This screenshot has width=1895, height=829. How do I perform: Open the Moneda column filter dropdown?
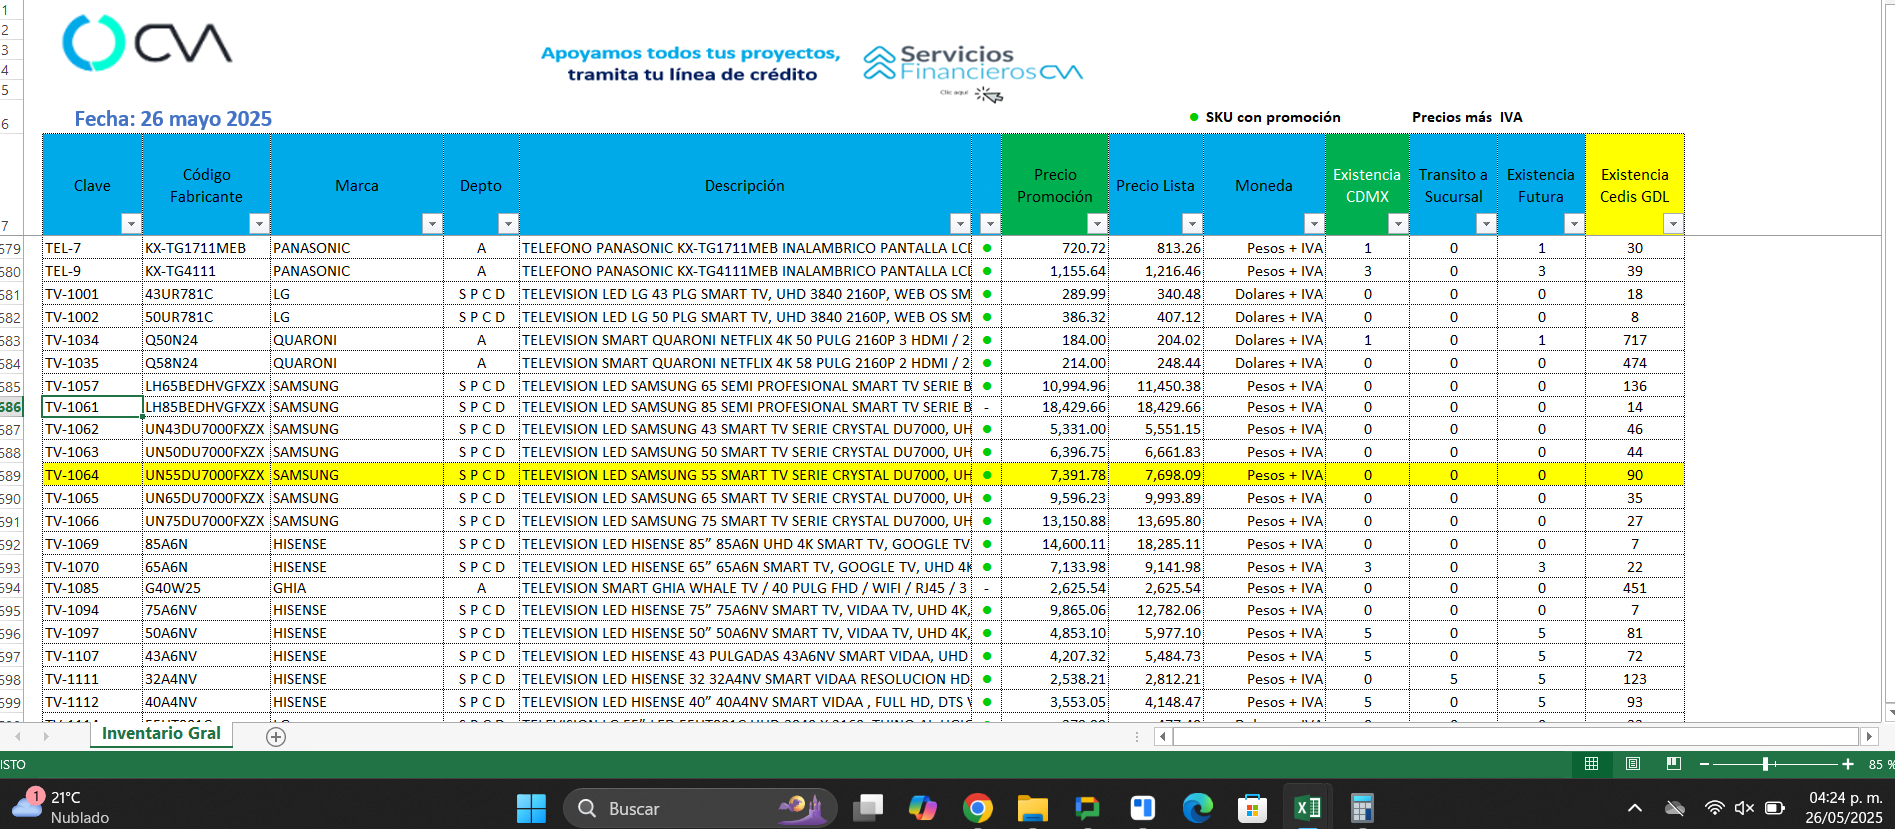point(1314,223)
